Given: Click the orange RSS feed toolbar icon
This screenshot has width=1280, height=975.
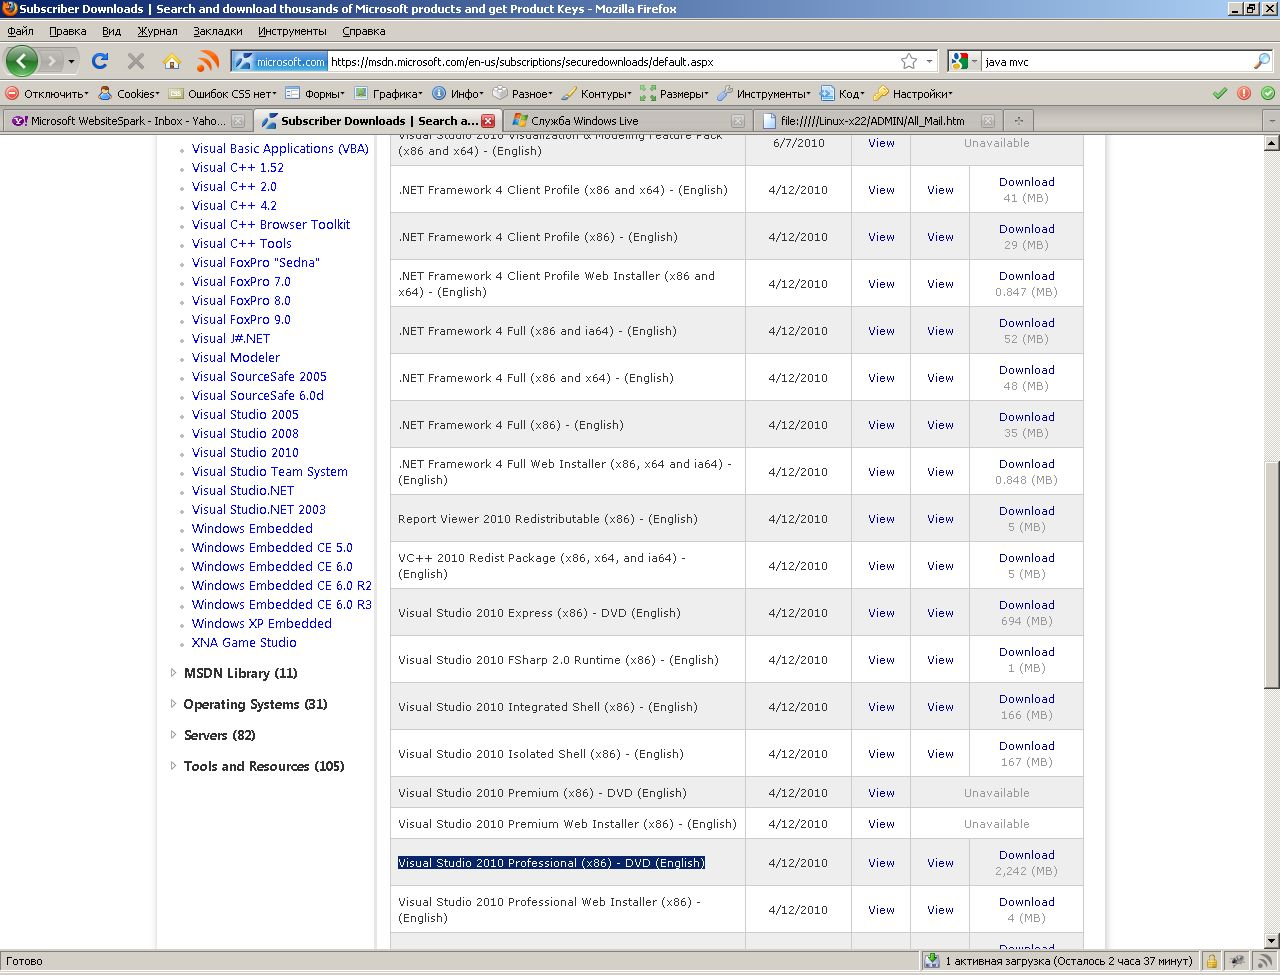Looking at the screenshot, I should 208,61.
